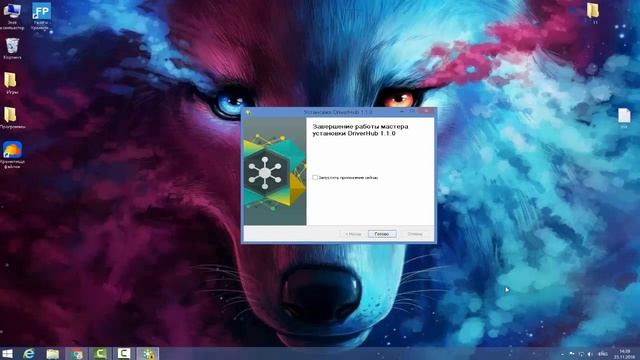Viewport: 640px width, 360px height.
Task: Click the DriverHub installer window icon in the title bar
Action: [247, 112]
